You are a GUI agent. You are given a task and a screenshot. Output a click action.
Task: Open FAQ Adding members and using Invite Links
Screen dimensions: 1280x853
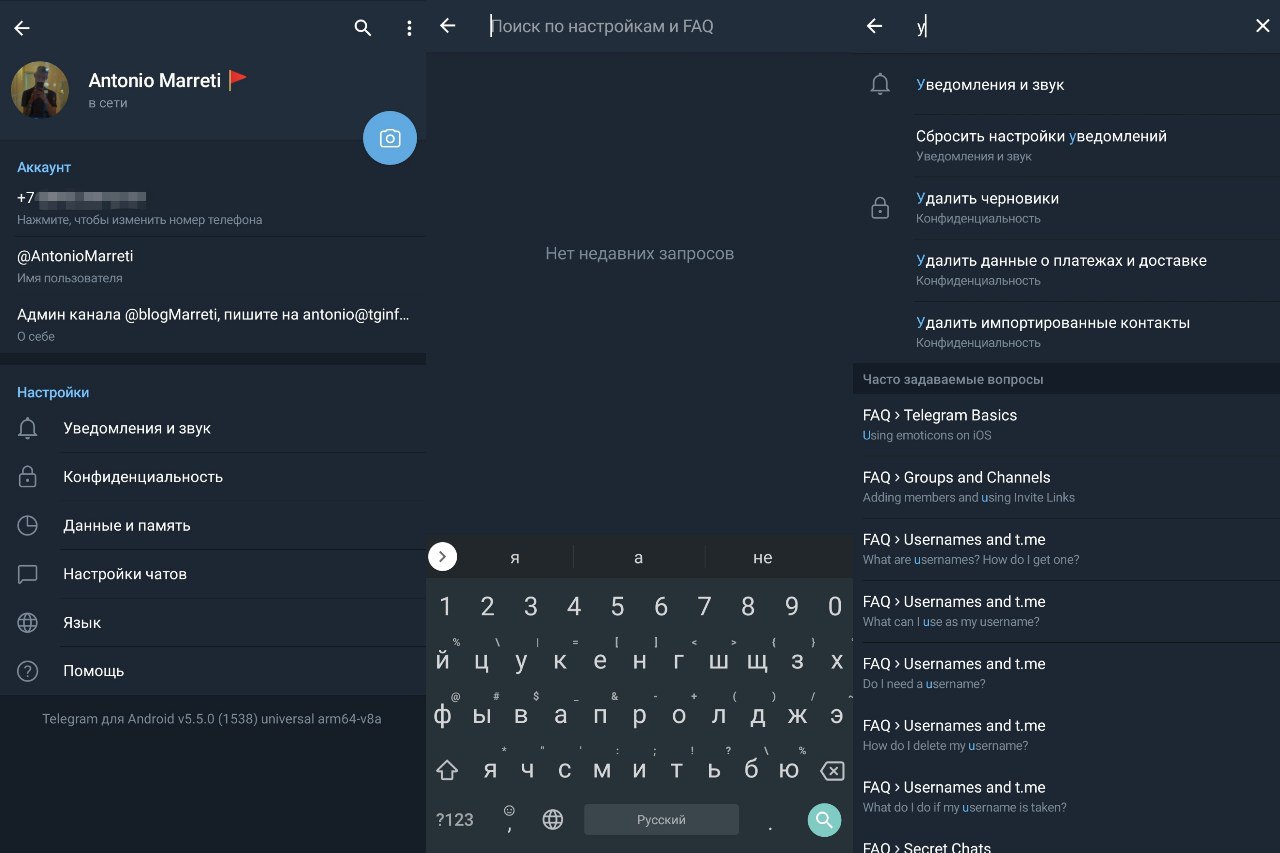(1066, 486)
